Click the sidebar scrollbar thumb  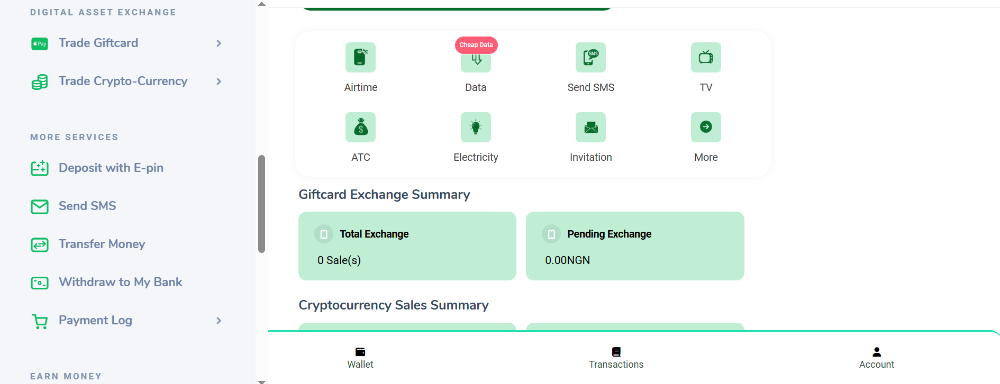click(261, 204)
